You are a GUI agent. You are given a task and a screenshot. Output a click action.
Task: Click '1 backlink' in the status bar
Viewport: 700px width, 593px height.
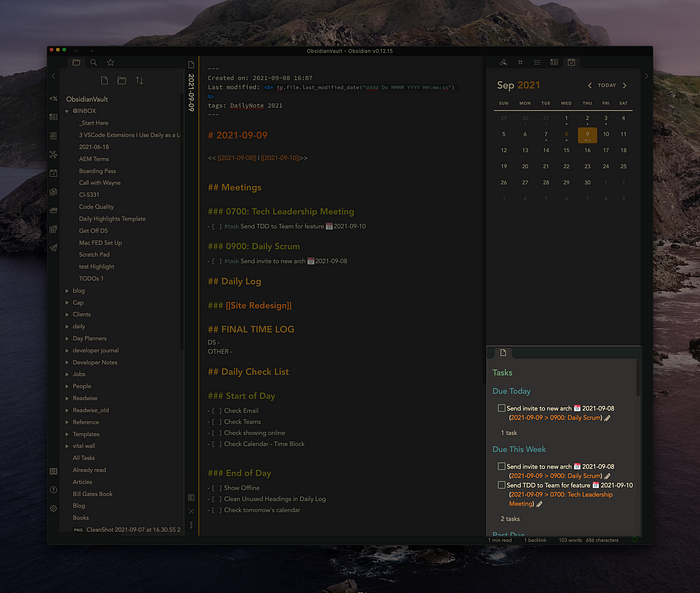(x=535, y=540)
